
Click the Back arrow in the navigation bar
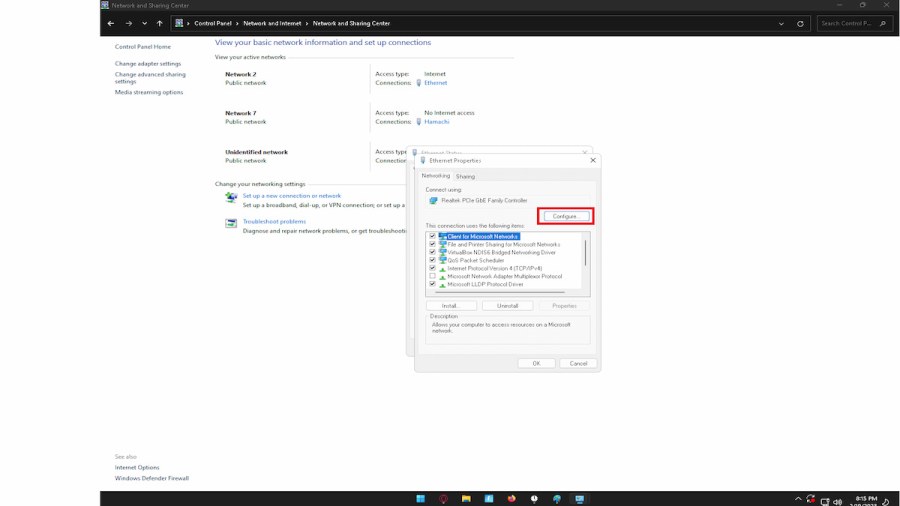111,23
